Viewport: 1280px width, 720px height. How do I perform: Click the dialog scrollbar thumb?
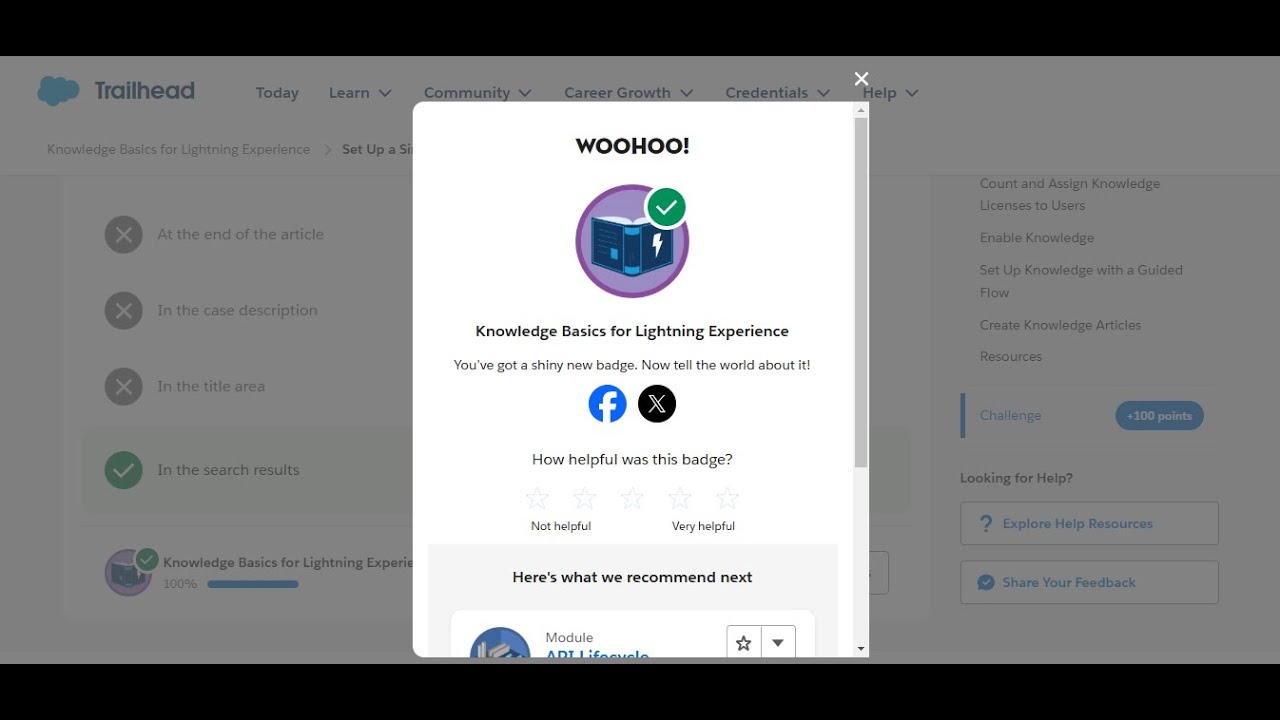tap(861, 292)
